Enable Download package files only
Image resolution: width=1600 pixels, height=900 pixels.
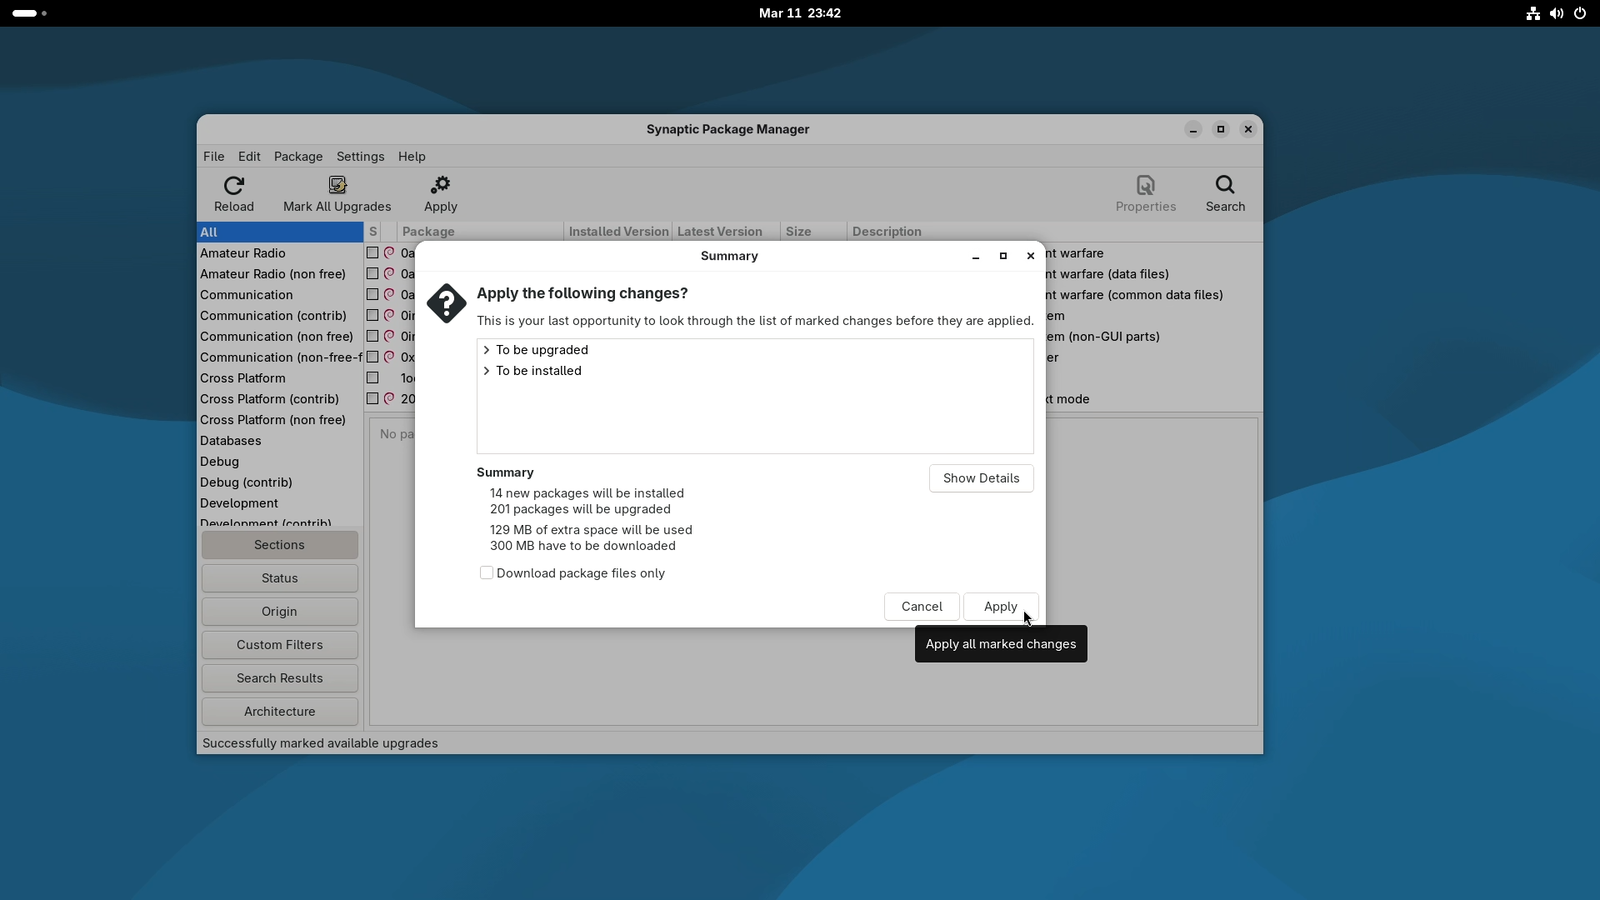coord(486,572)
